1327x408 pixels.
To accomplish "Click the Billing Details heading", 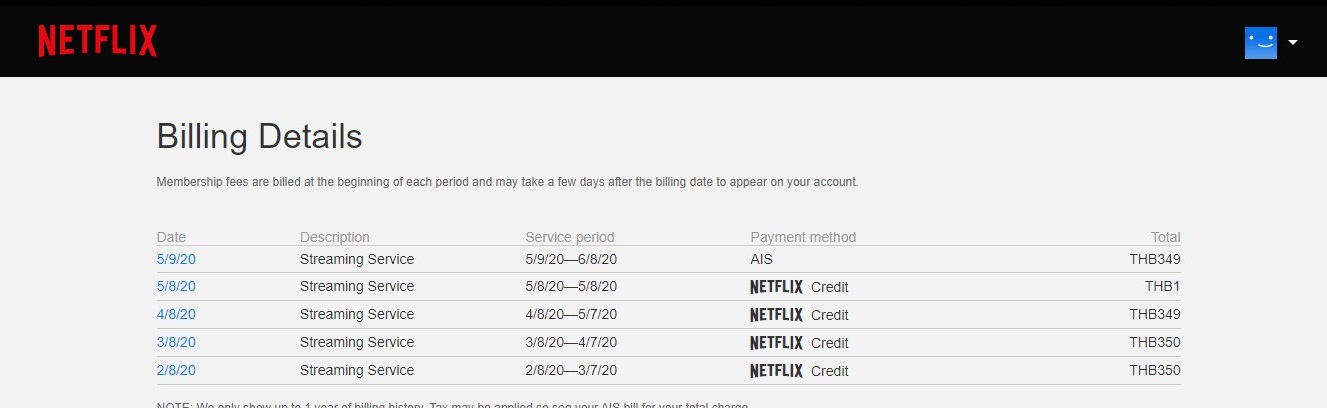I will 259,136.
